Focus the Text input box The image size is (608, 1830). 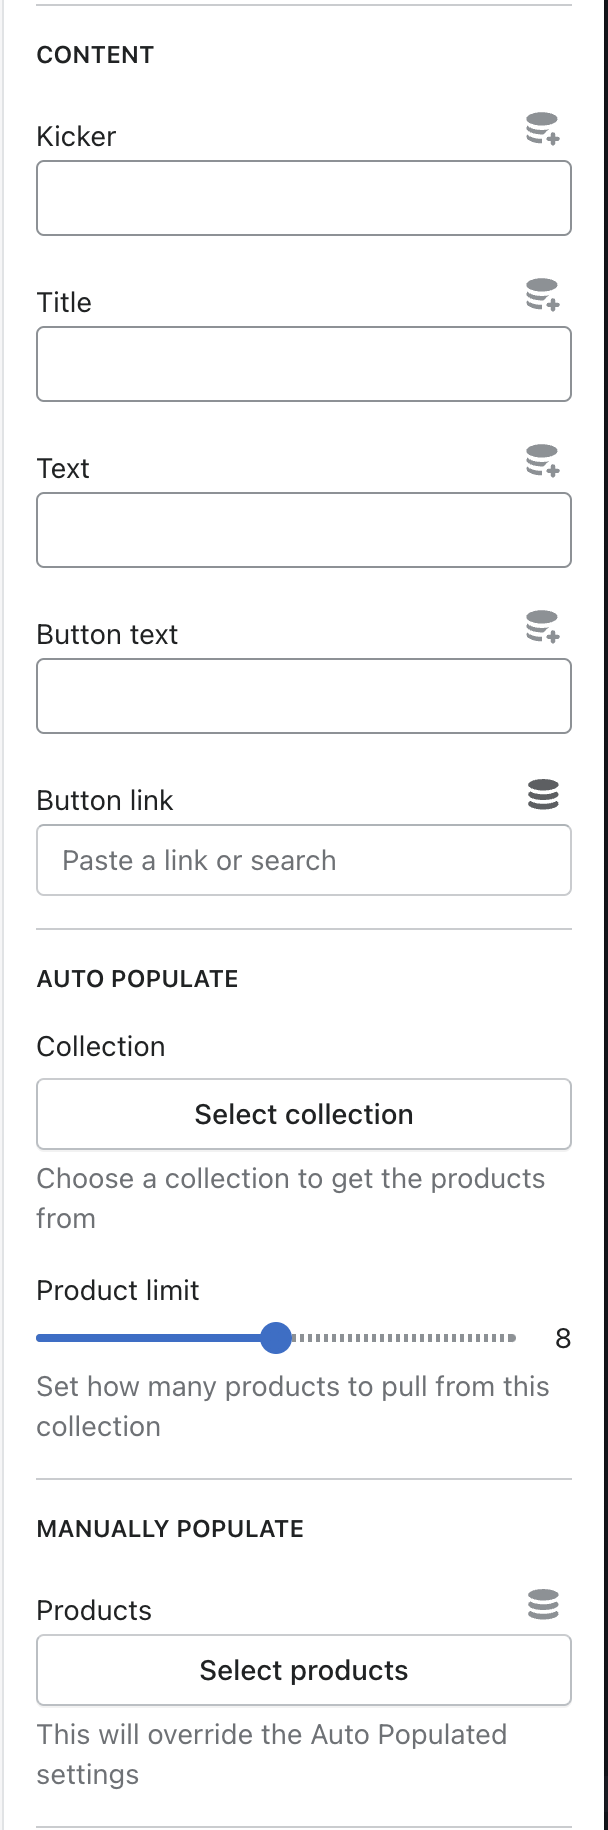click(304, 530)
